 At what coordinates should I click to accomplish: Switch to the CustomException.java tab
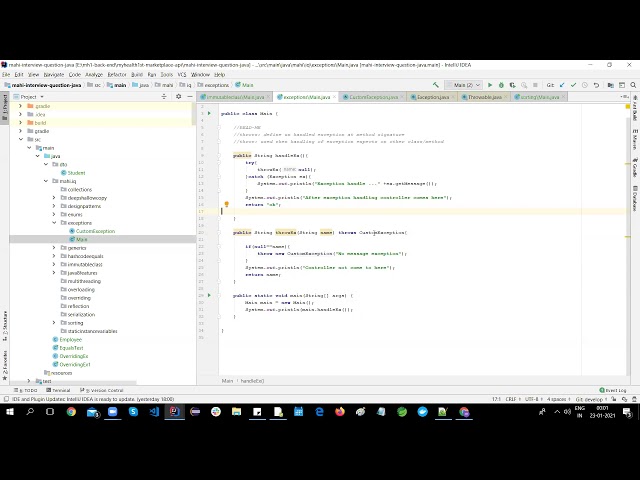click(371, 97)
